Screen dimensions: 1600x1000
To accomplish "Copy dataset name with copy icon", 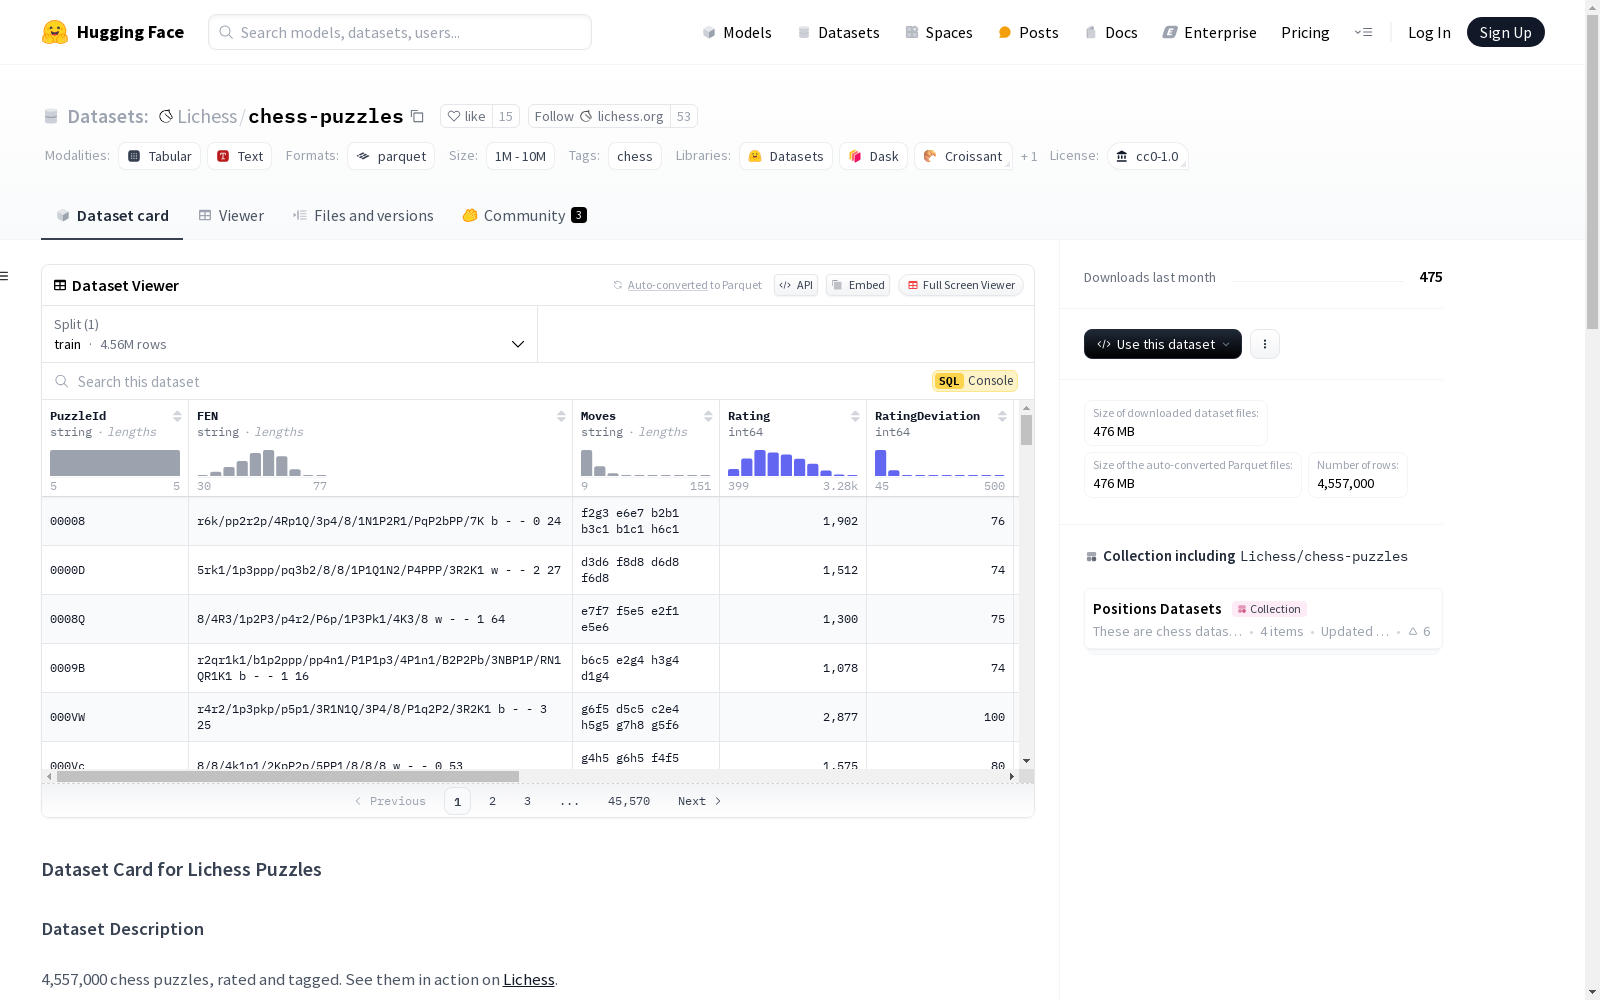I will pyautogui.click(x=418, y=117).
